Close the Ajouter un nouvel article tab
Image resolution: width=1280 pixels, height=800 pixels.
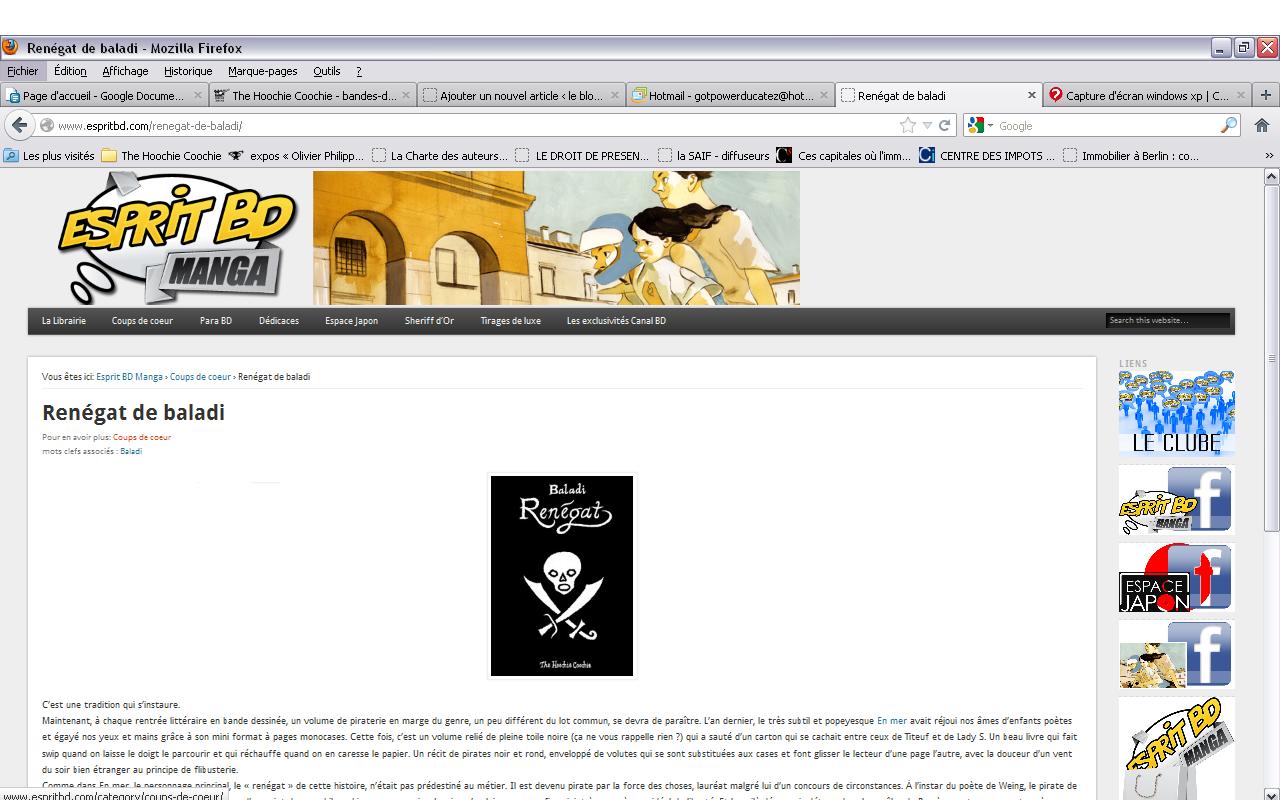(614, 95)
